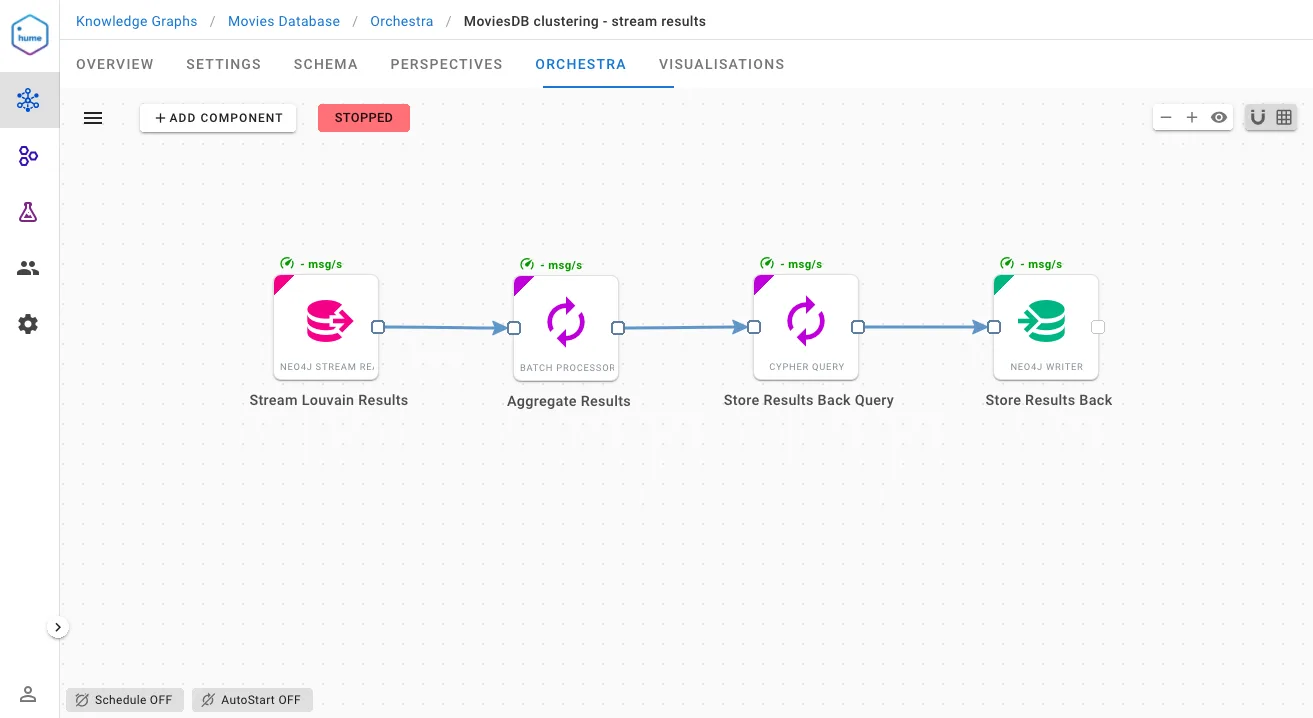The image size is (1313, 718).
Task: Click input port of Aggregate Results
Action: pyautogui.click(x=514, y=328)
